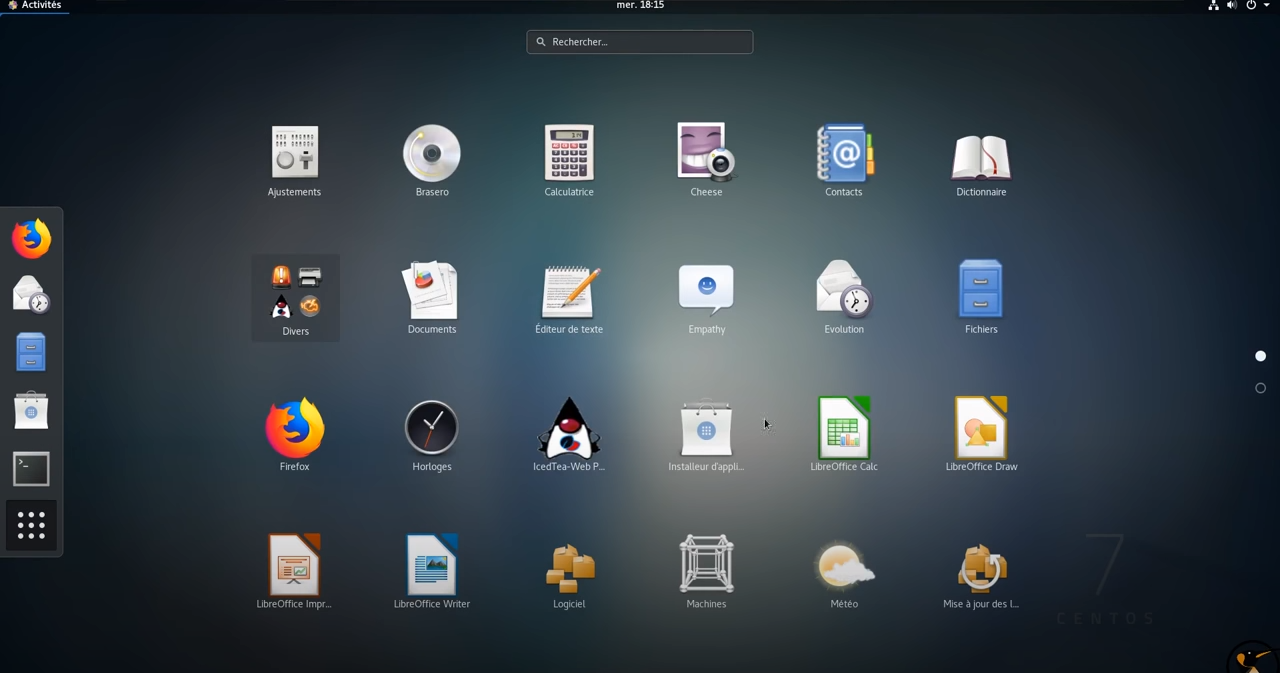Image resolution: width=1280 pixels, height=673 pixels.
Task: Open software installer from the dash
Action: [x=31, y=410]
